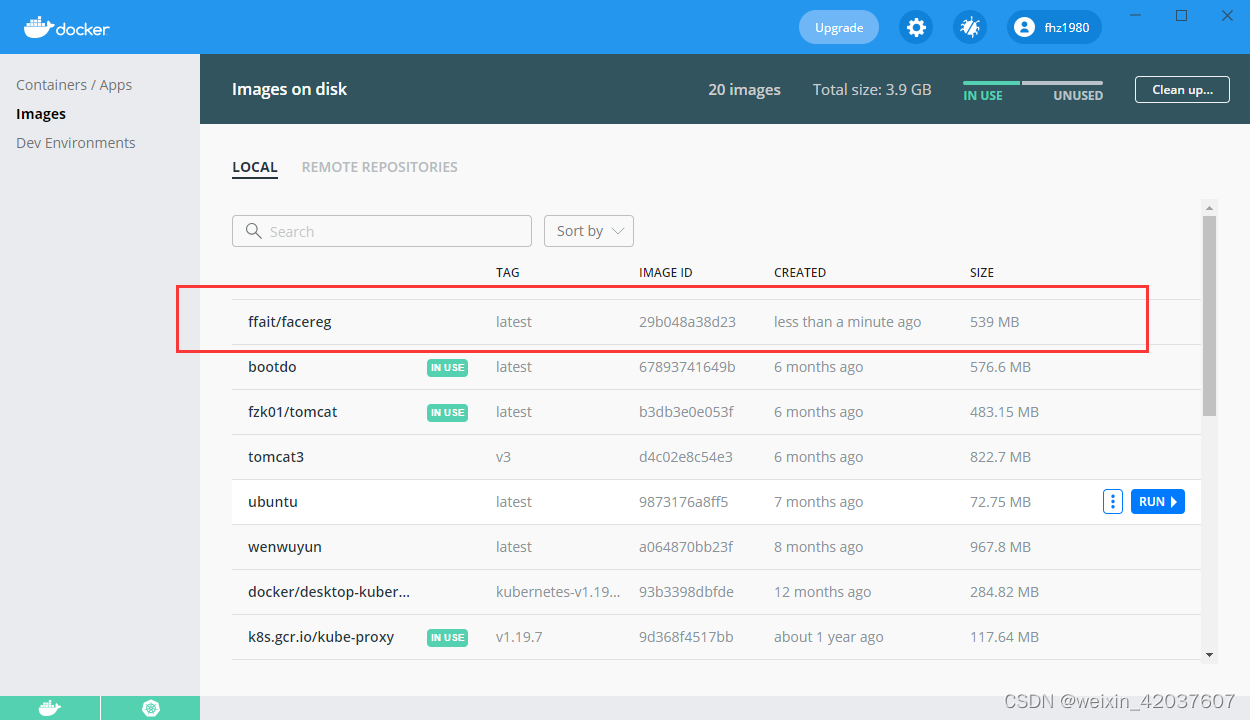
Task: Click the TAG column header
Action: coord(508,272)
